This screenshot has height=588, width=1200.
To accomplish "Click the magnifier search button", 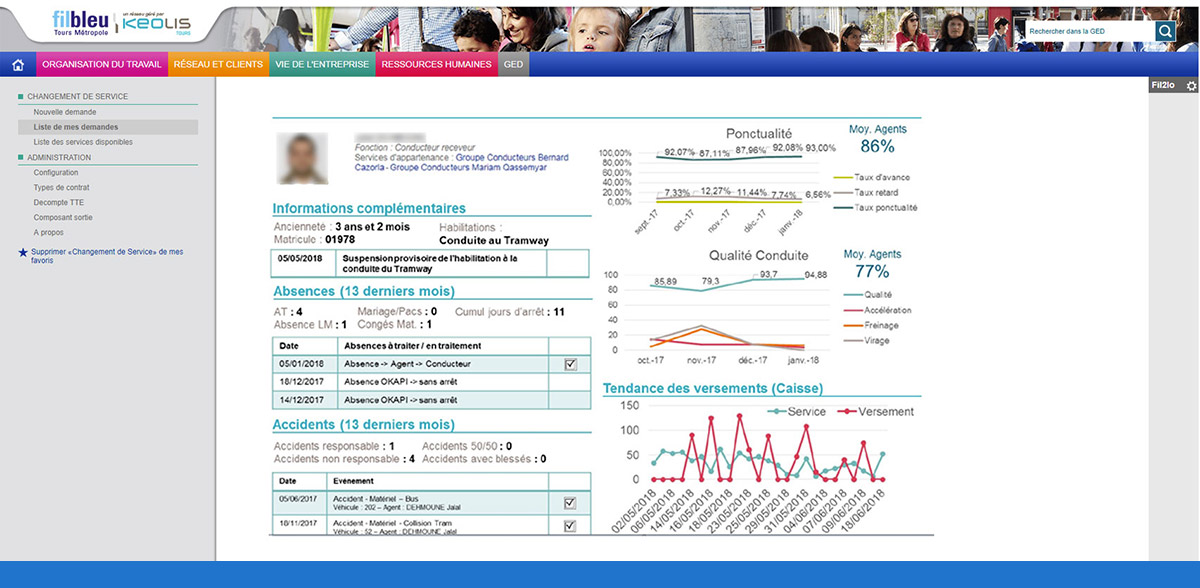I will pyautogui.click(x=1166, y=31).
